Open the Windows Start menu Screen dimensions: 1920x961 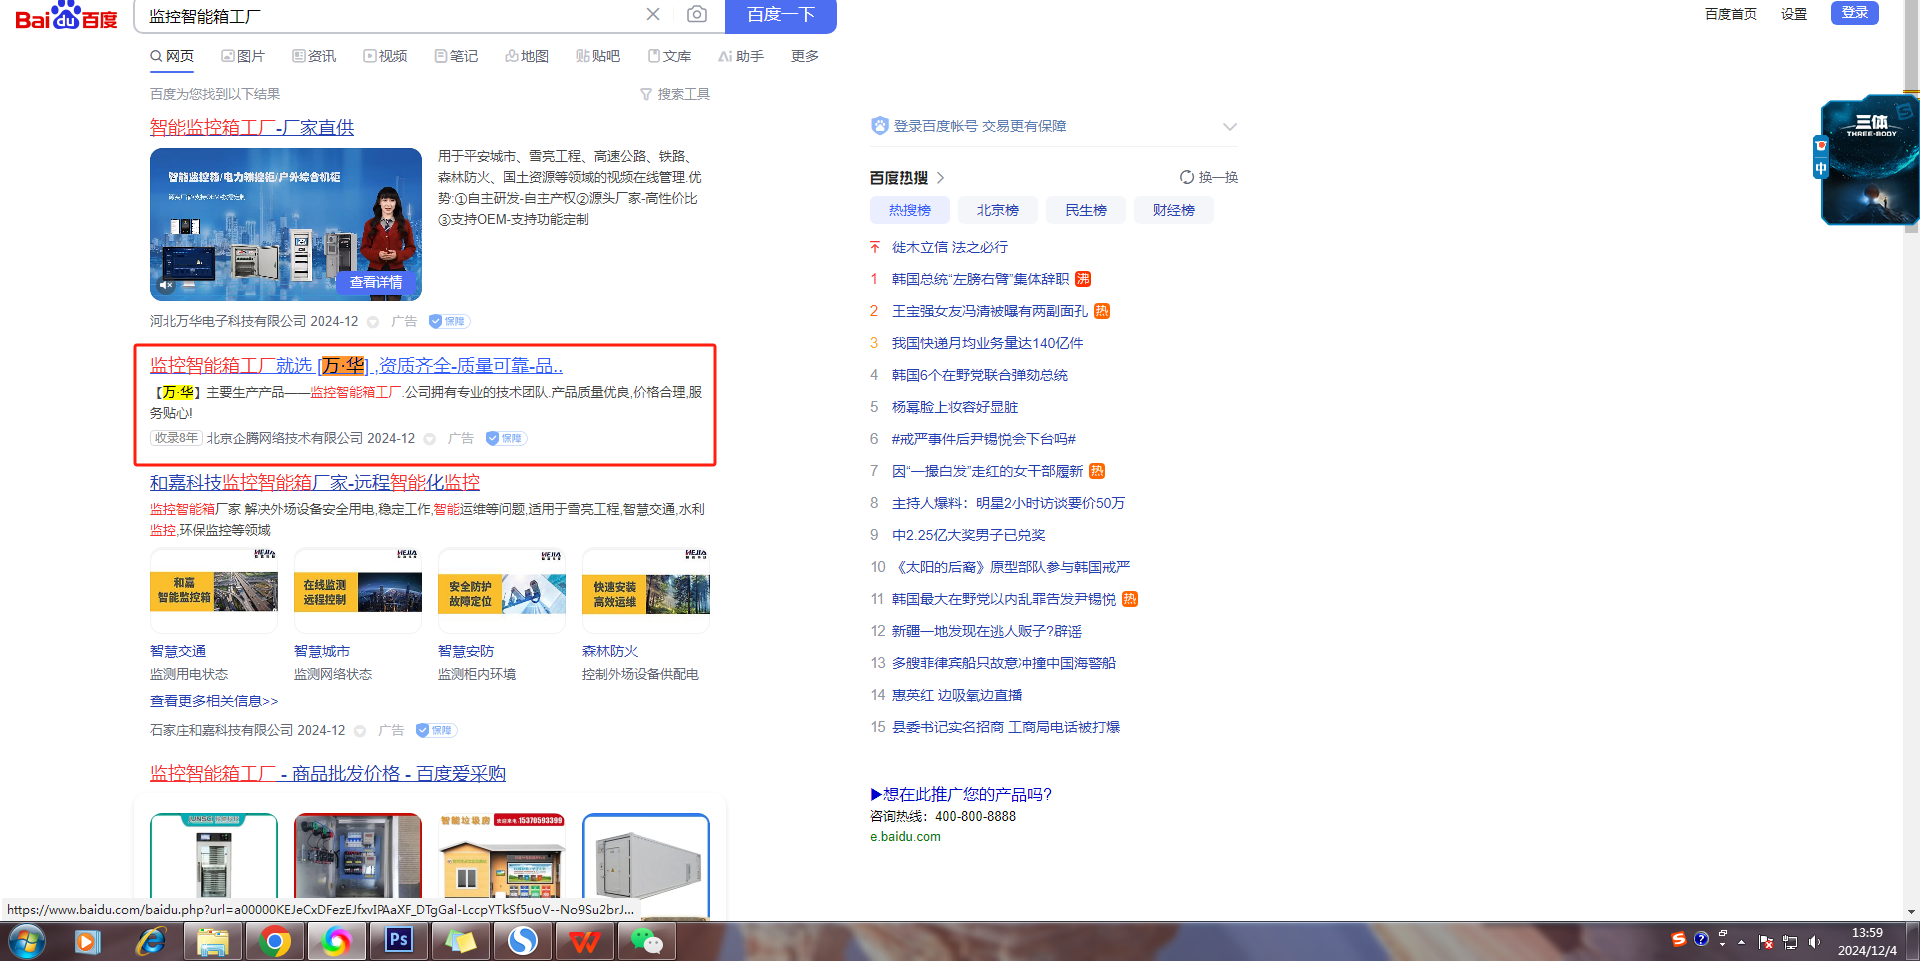(27, 941)
